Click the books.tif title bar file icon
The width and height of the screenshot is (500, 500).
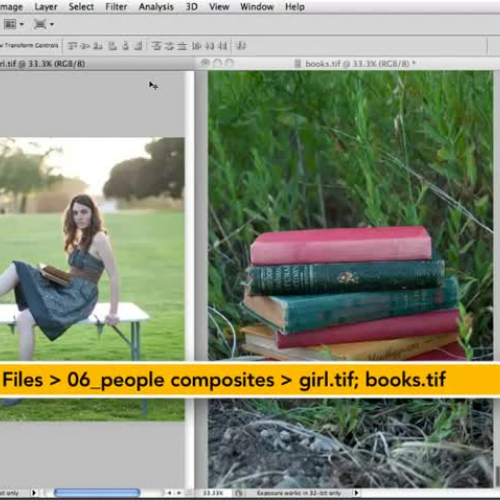298,63
